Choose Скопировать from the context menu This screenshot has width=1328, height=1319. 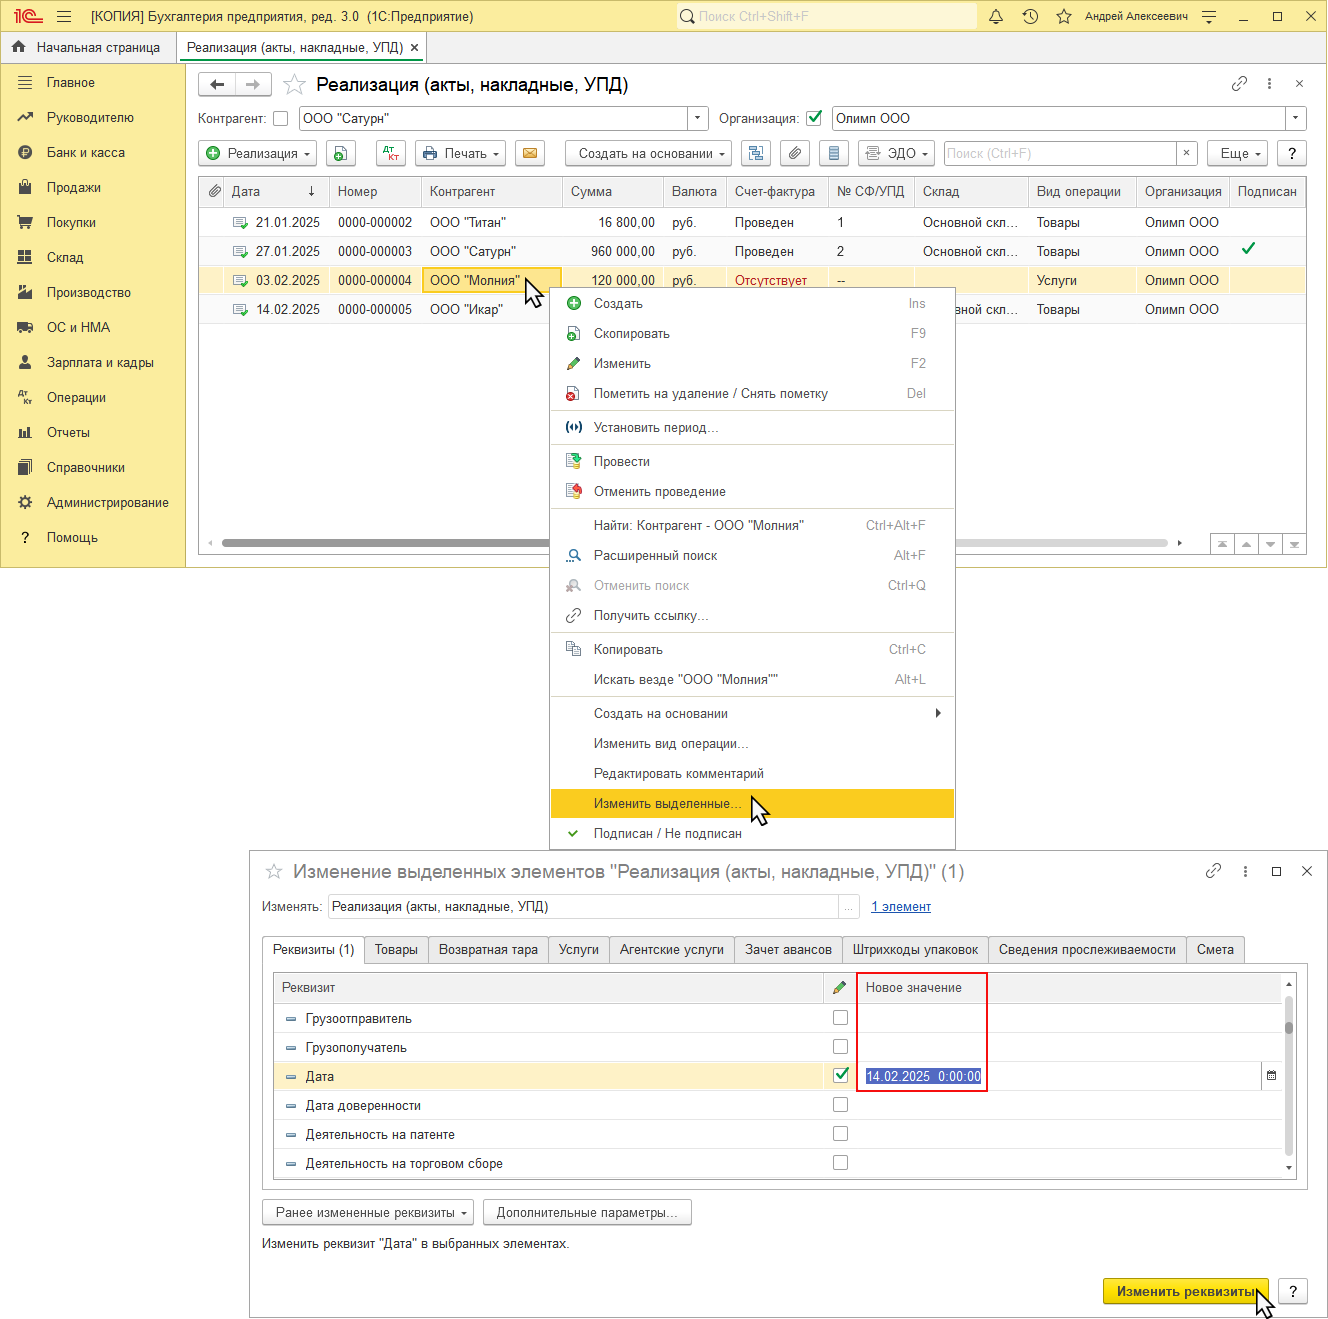point(752,333)
